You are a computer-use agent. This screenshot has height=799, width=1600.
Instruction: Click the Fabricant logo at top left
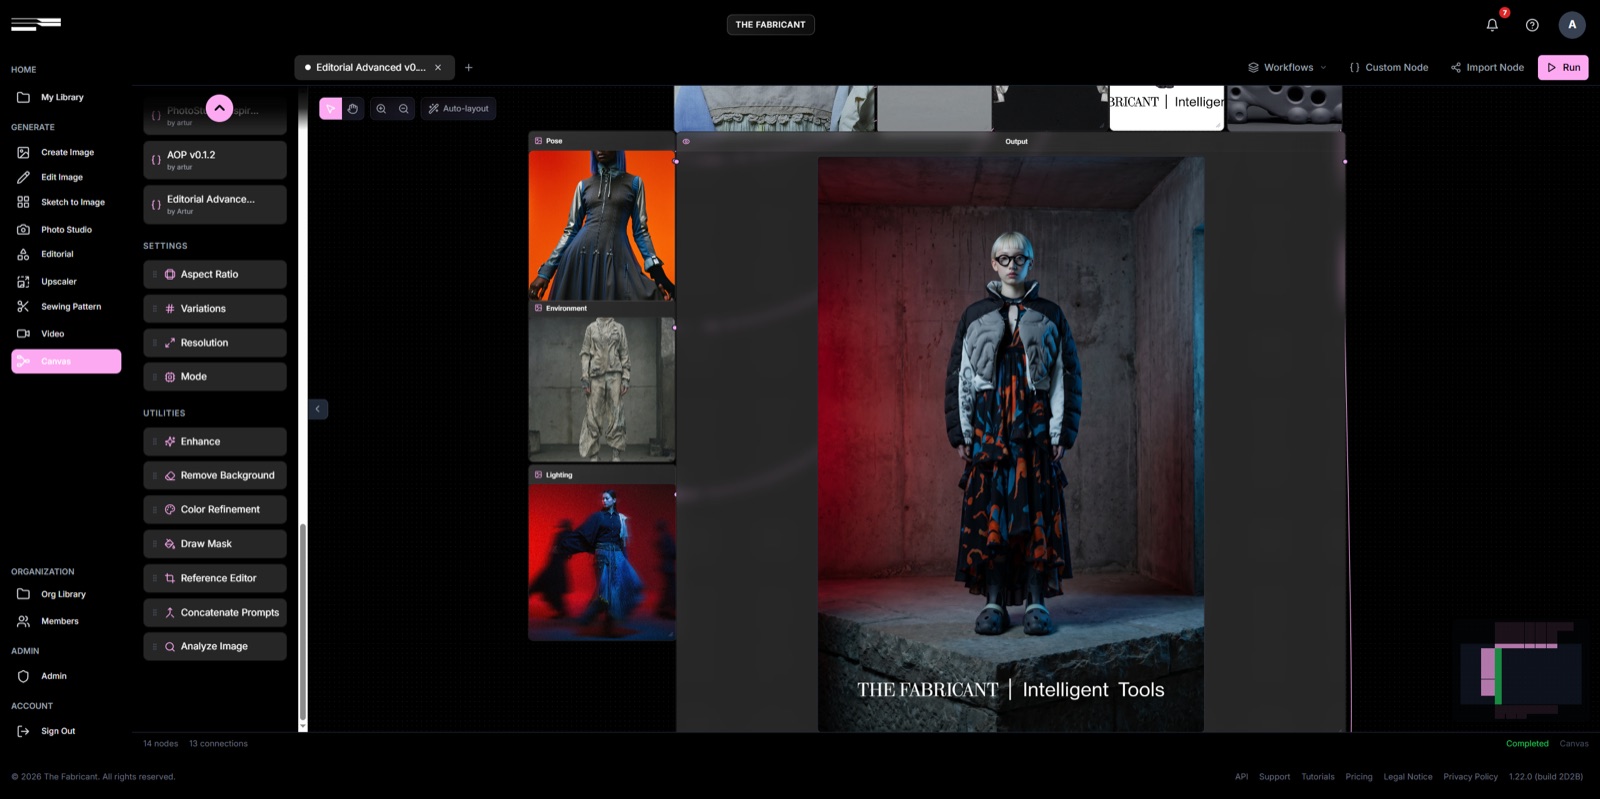tap(36, 22)
